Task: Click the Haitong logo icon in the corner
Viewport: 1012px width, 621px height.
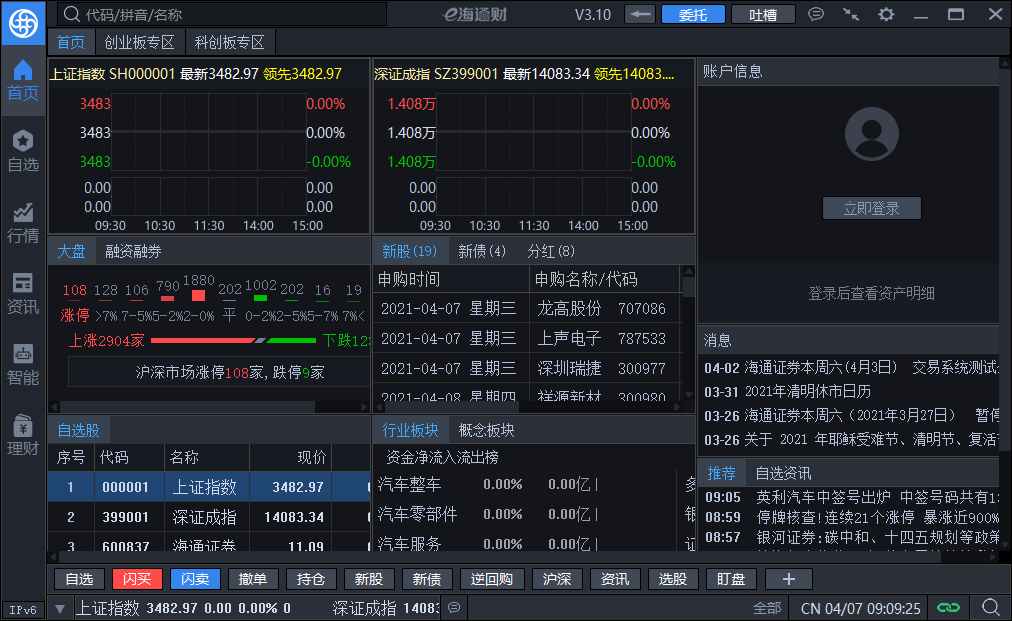Action: [23, 23]
